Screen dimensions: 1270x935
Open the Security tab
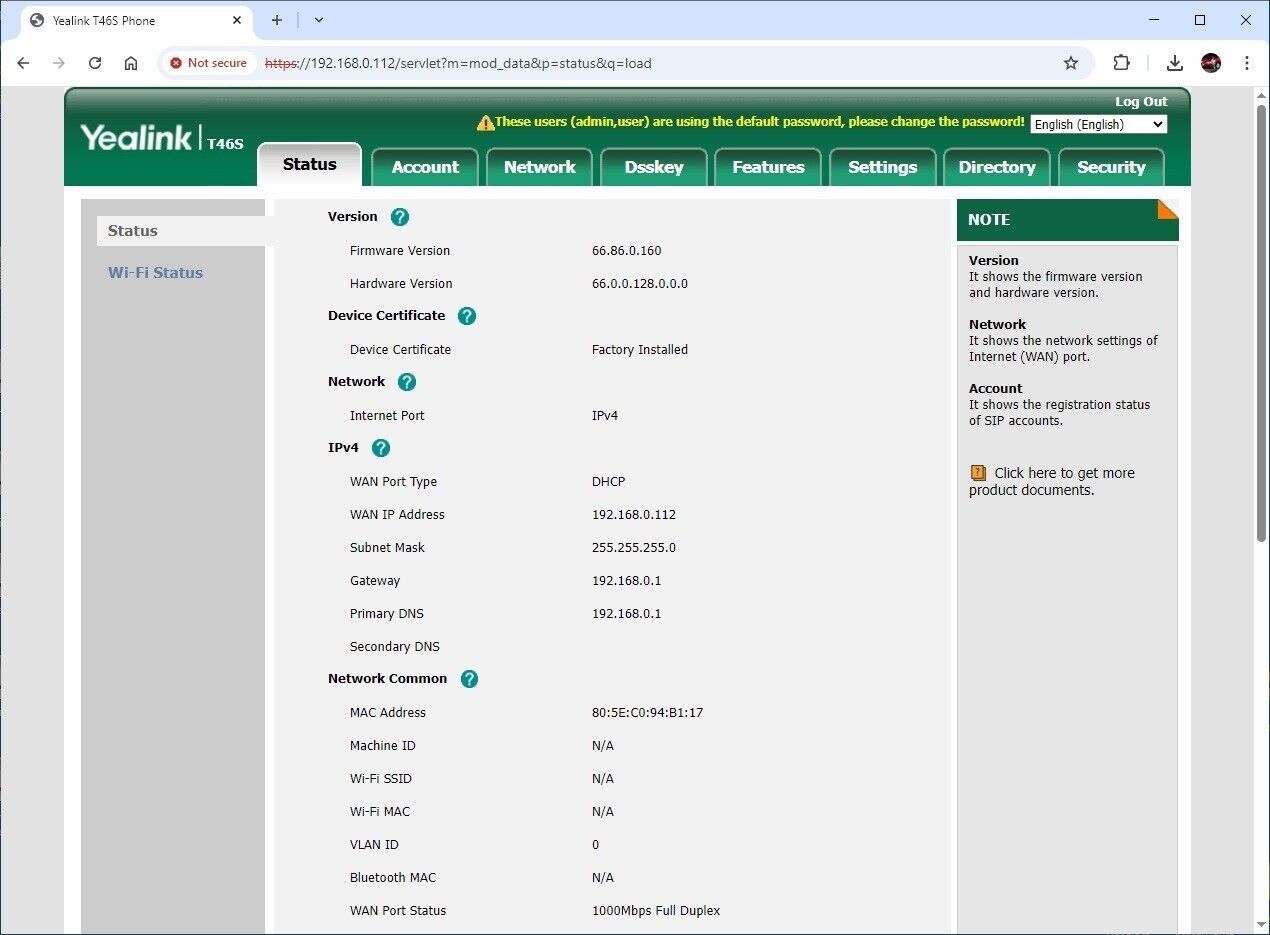[1111, 167]
